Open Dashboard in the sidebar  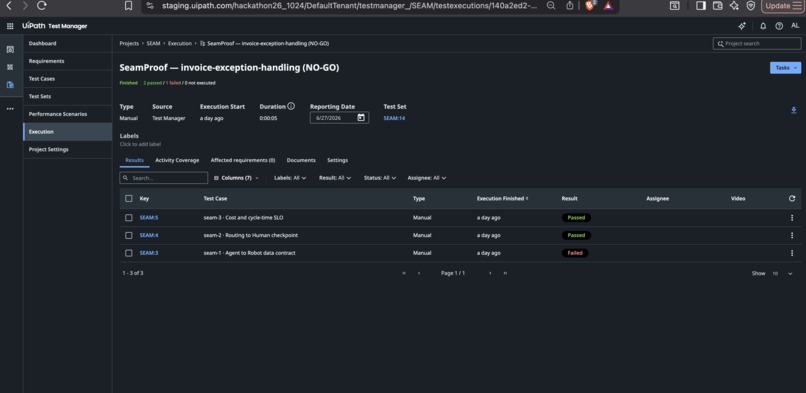coord(67,44)
